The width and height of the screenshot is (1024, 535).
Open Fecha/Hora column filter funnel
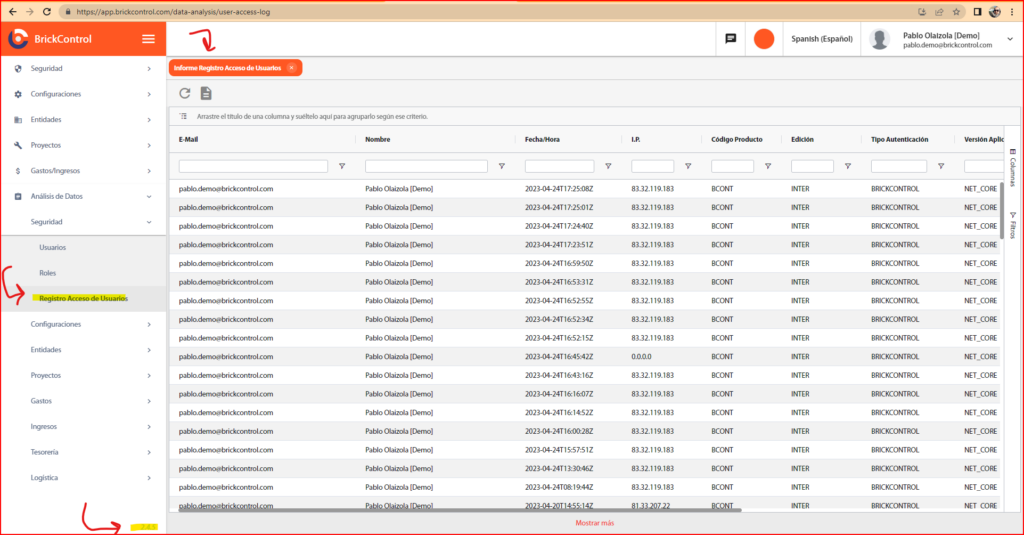click(x=608, y=167)
